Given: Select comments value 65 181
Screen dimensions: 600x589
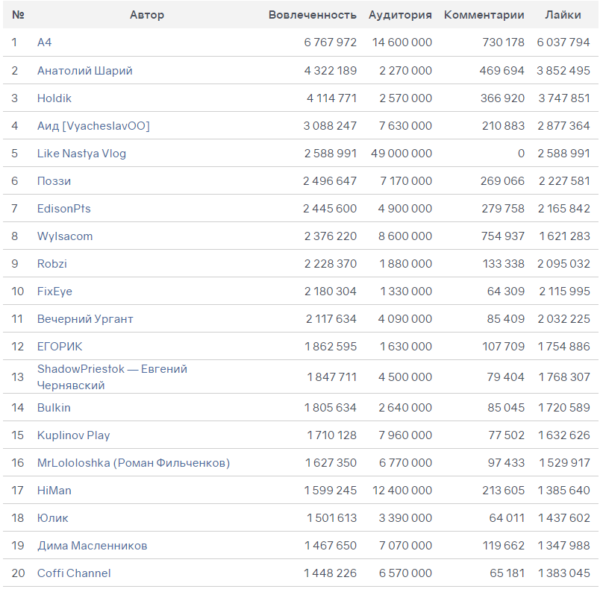Looking at the screenshot, I should pos(507,573).
